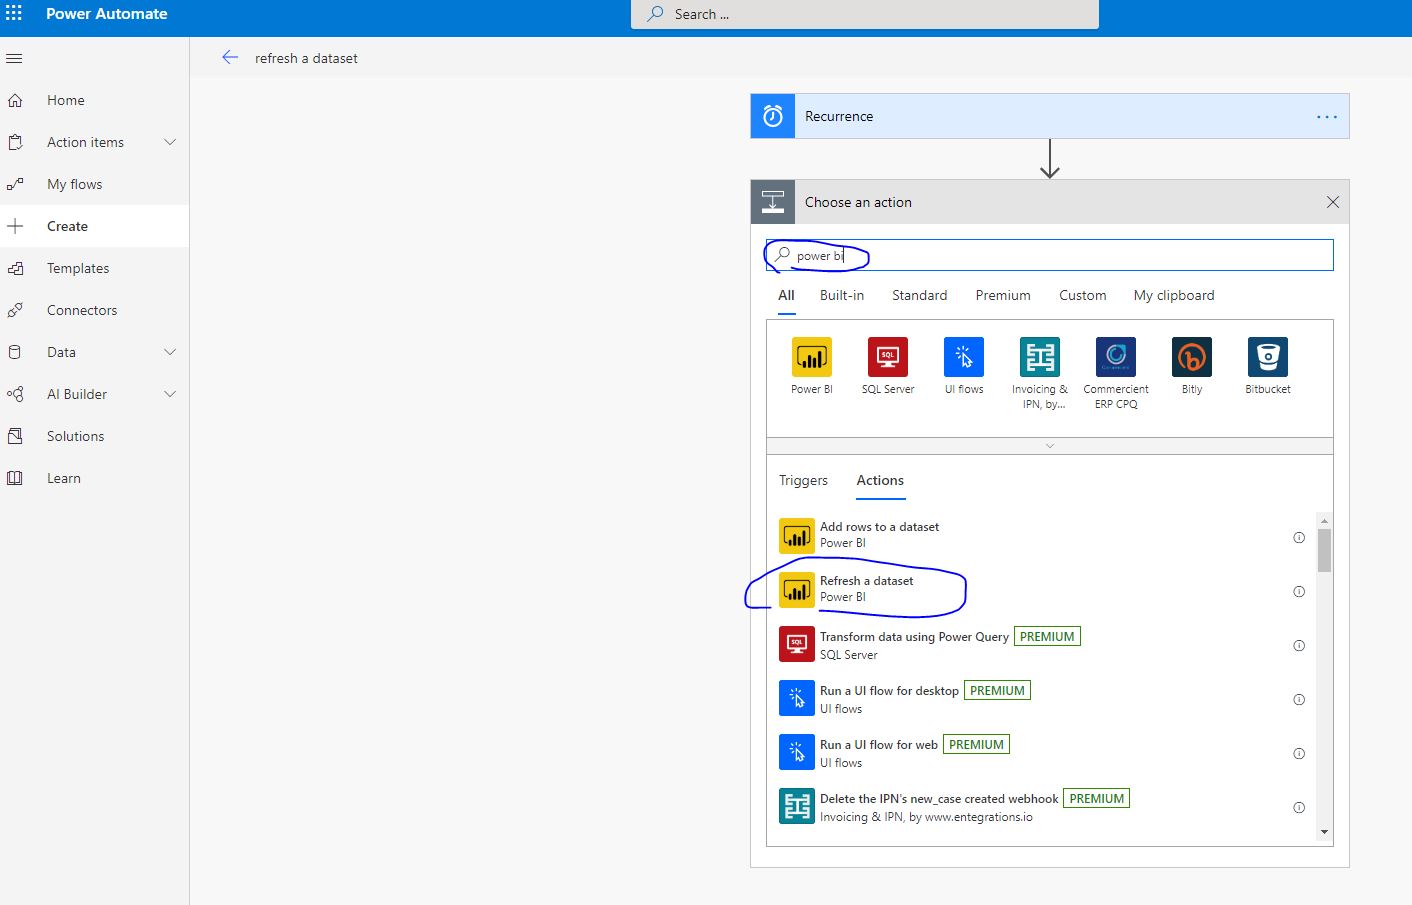This screenshot has height=905, width=1412.
Task: Open My flows in sidebar
Action: point(75,184)
